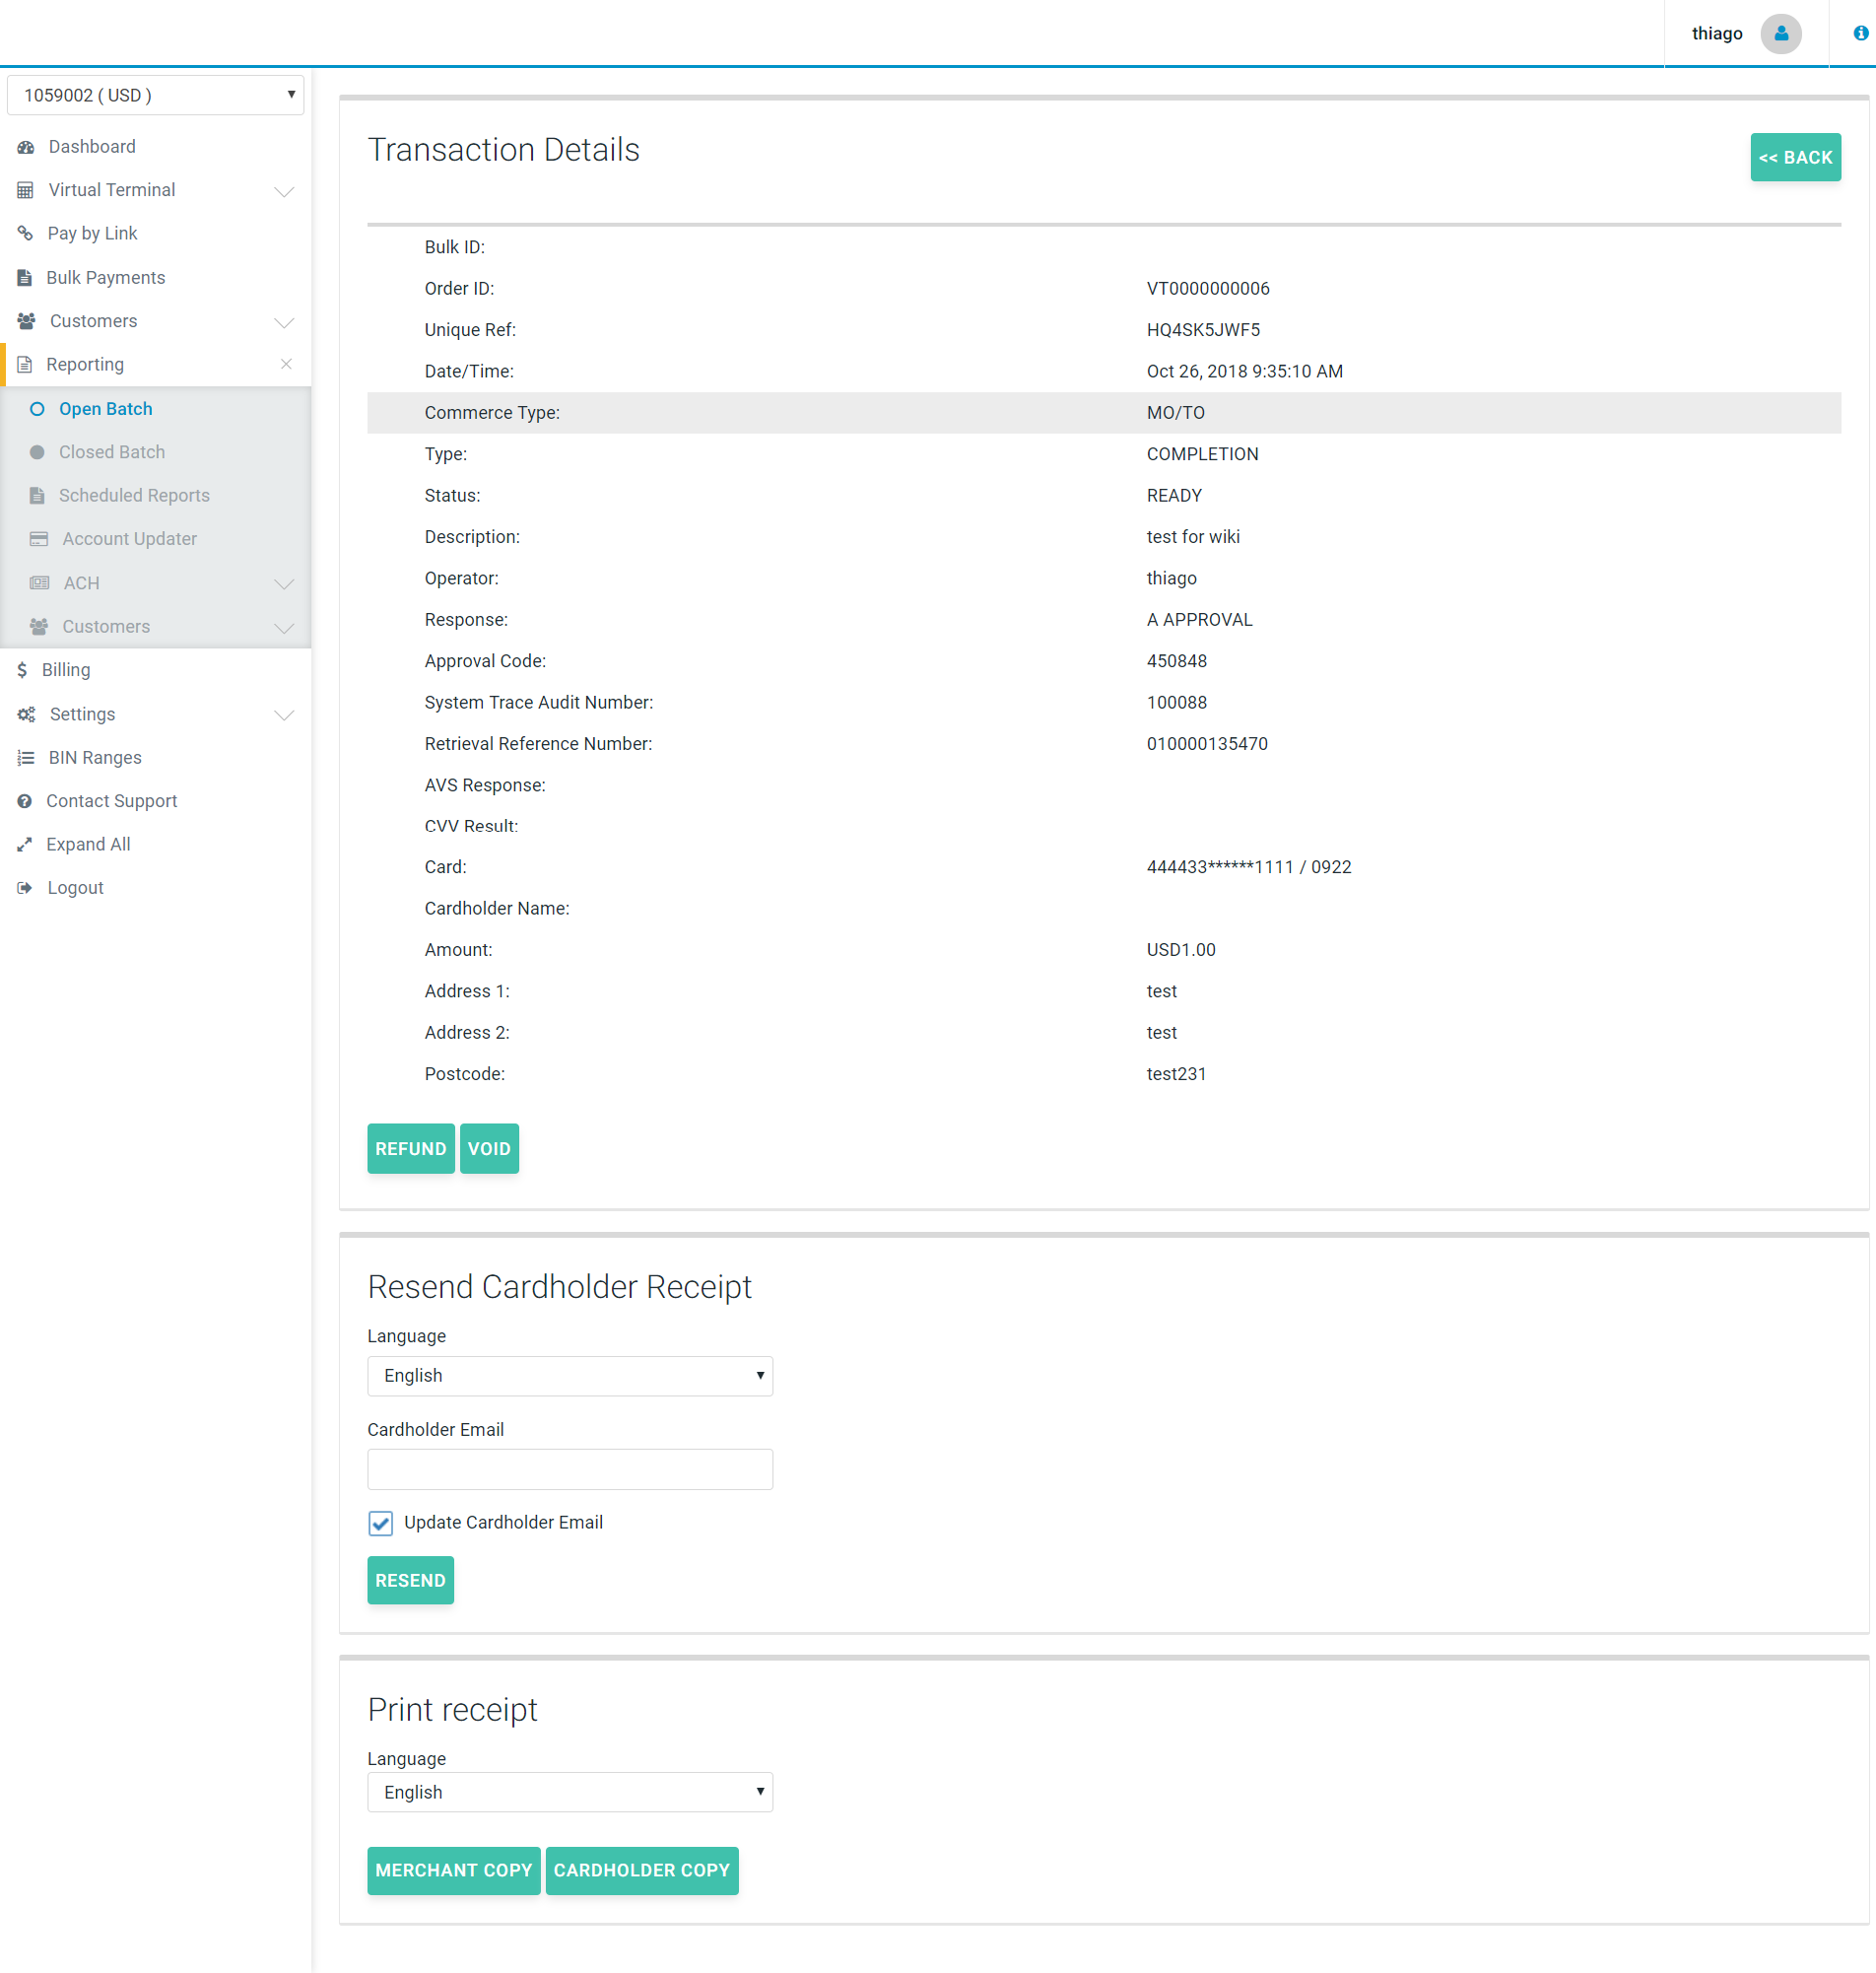
Task: Open Closed Batch report
Action: click(x=111, y=452)
